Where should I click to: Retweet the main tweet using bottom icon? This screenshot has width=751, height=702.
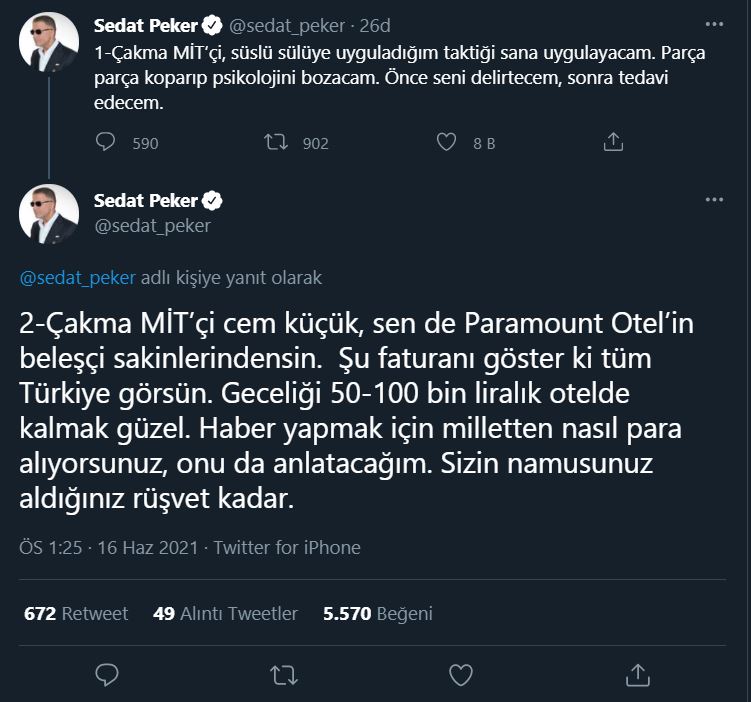[x=284, y=676]
